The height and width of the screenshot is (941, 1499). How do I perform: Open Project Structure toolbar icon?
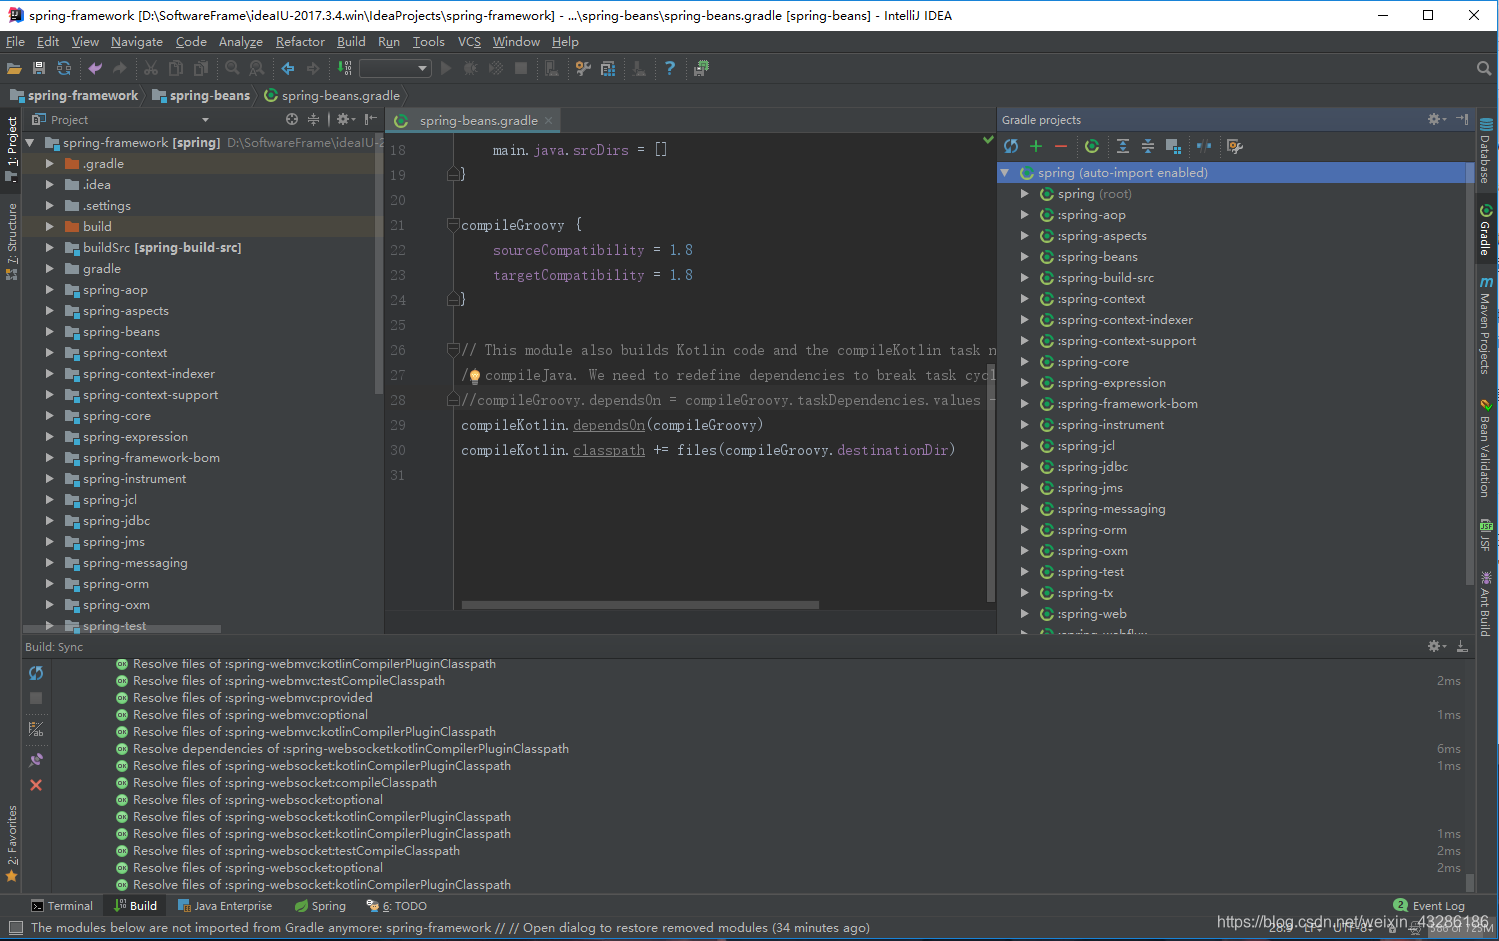(x=608, y=69)
